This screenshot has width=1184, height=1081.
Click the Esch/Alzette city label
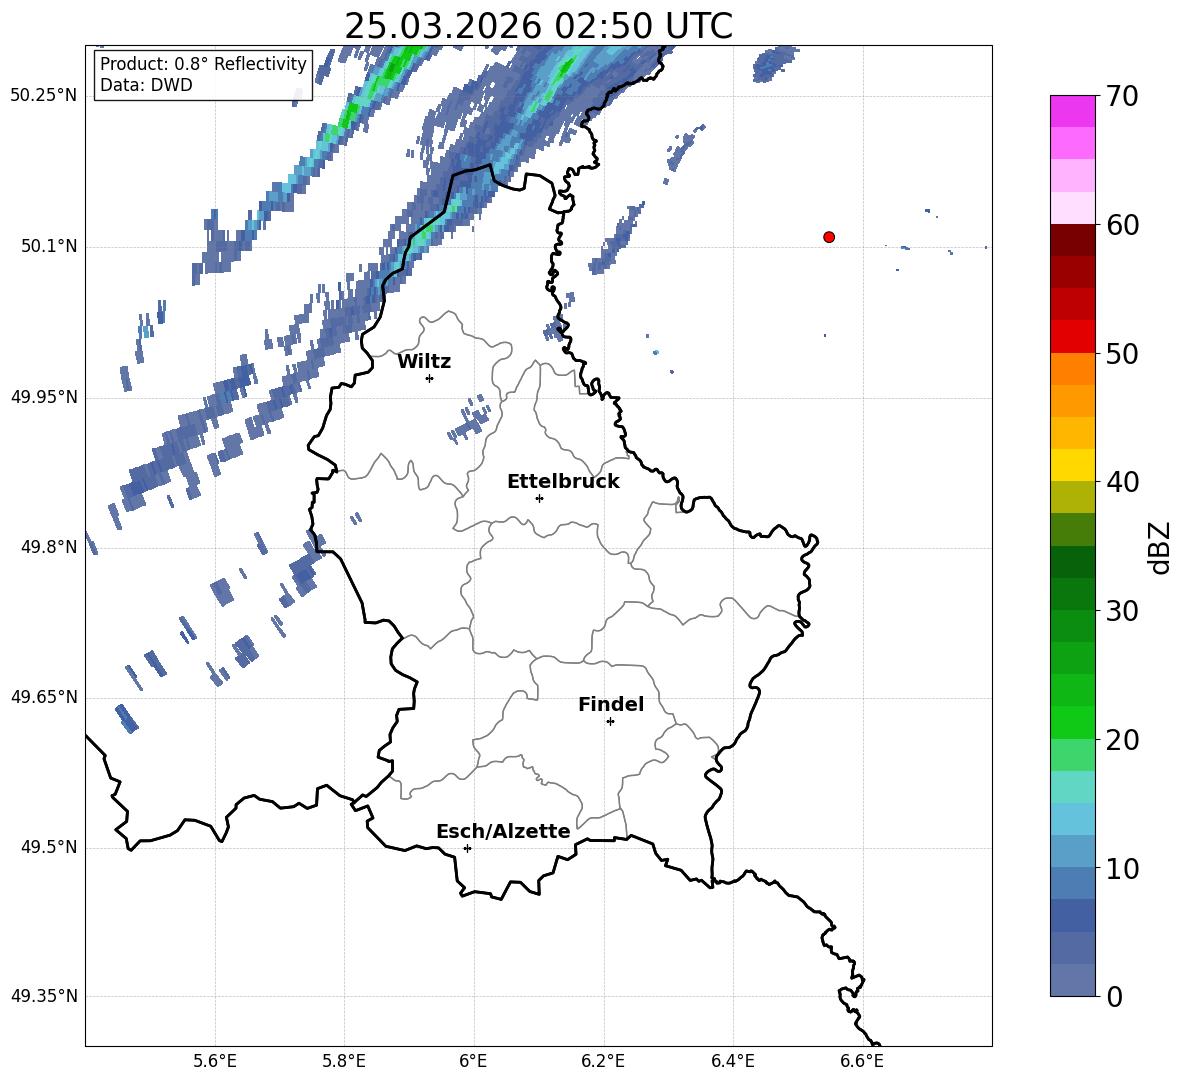[503, 831]
